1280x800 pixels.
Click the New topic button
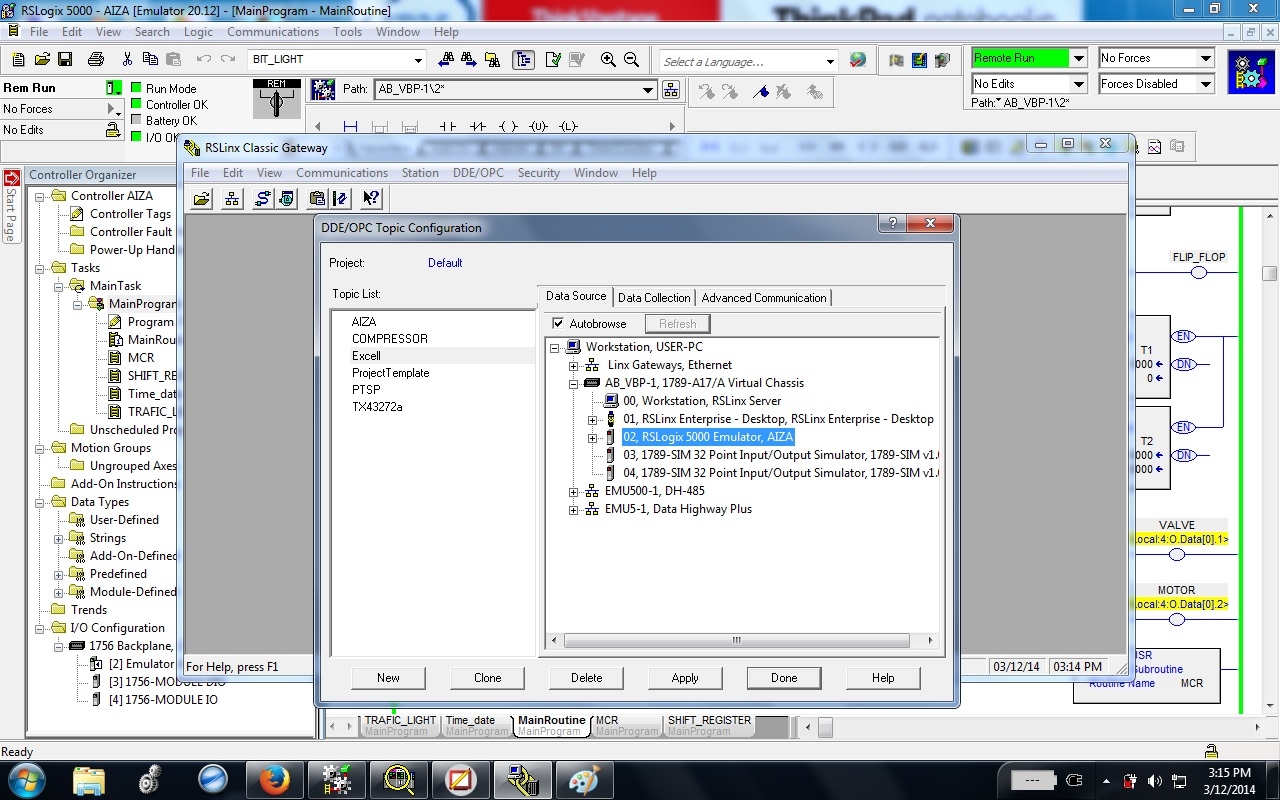click(x=388, y=678)
